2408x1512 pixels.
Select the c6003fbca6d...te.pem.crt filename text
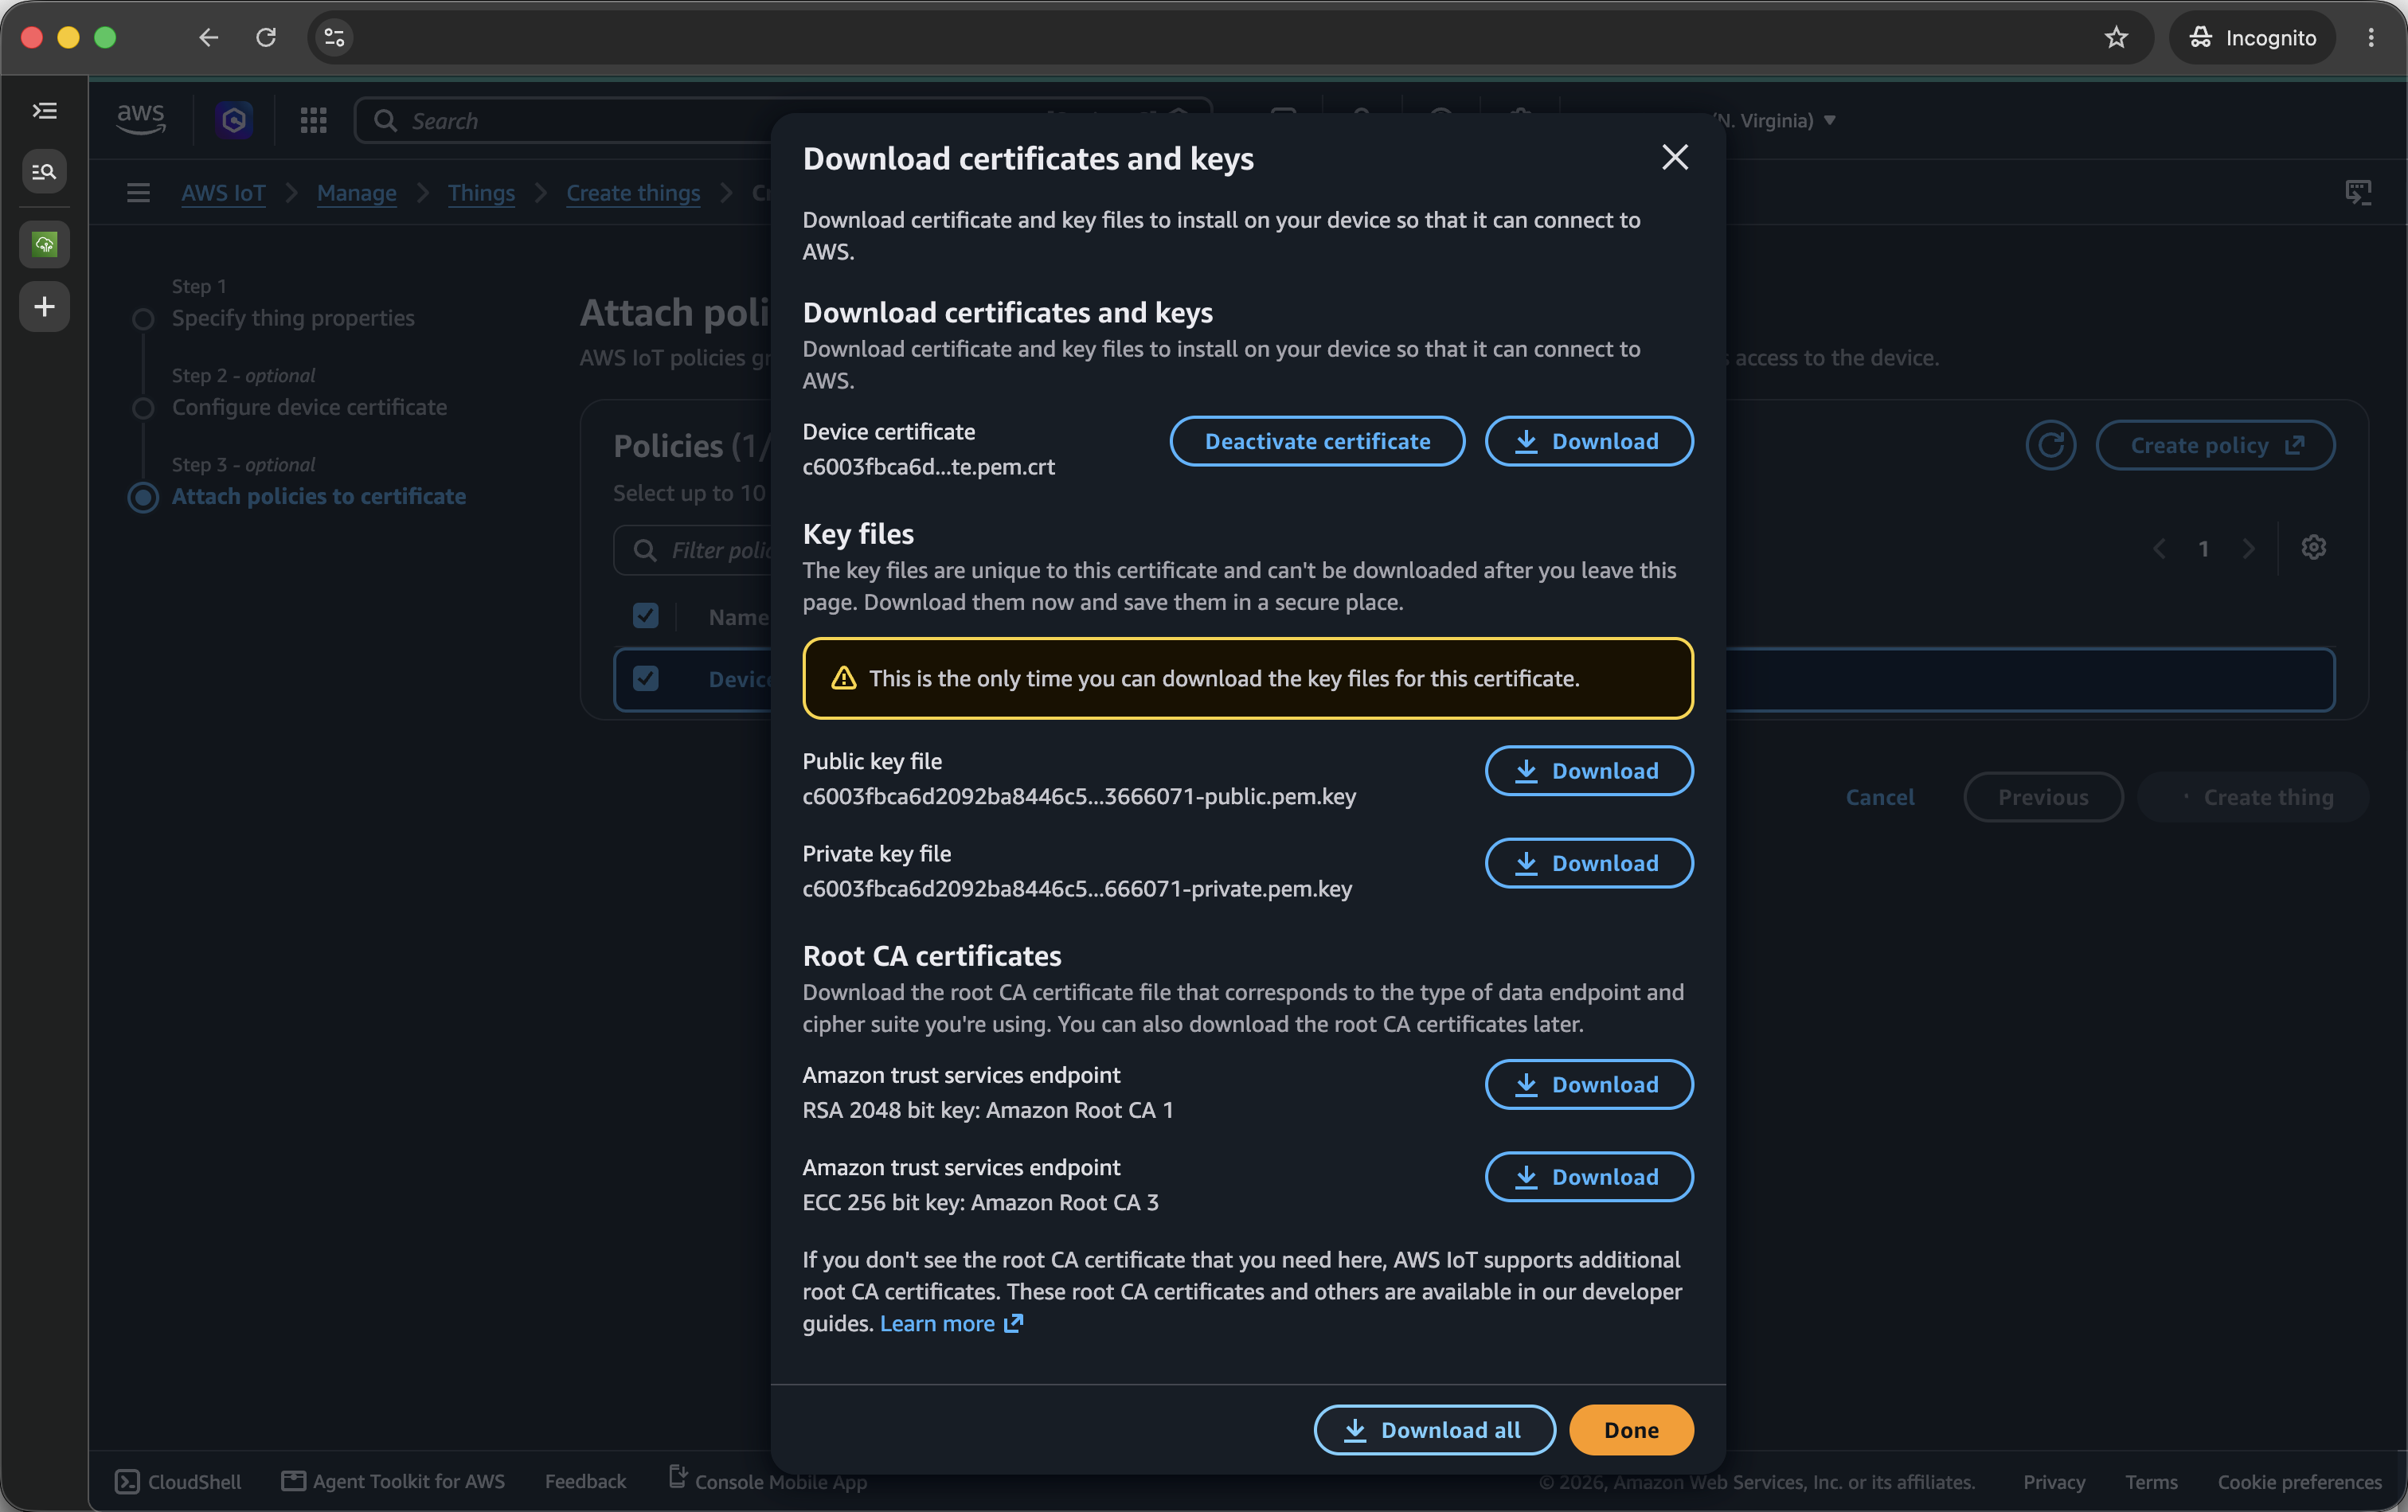pos(928,466)
